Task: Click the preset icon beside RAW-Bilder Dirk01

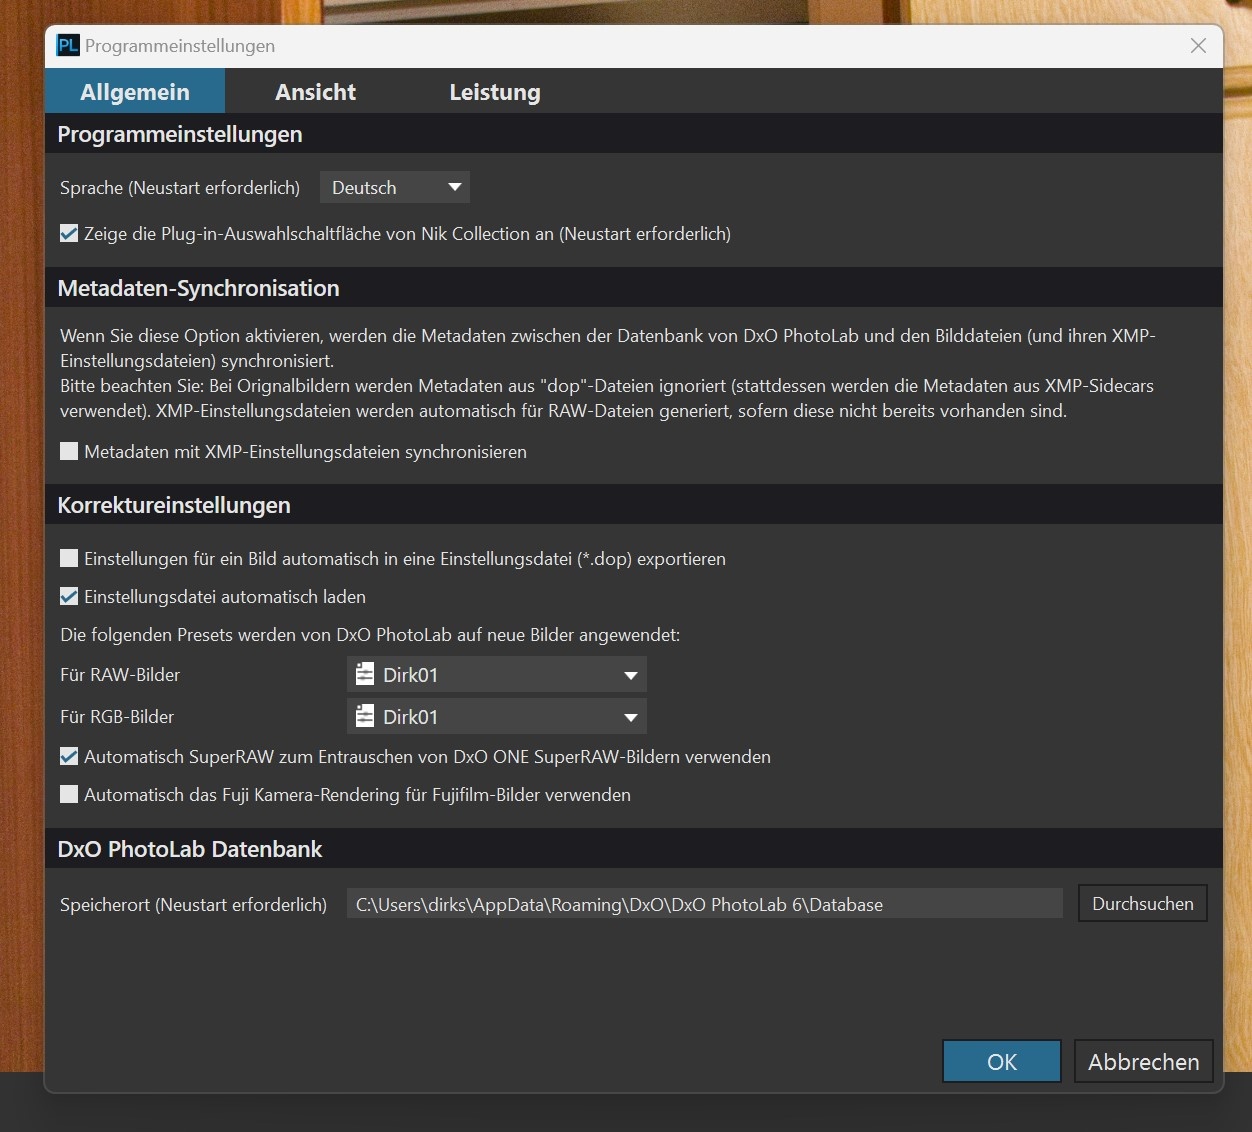Action: pos(365,675)
